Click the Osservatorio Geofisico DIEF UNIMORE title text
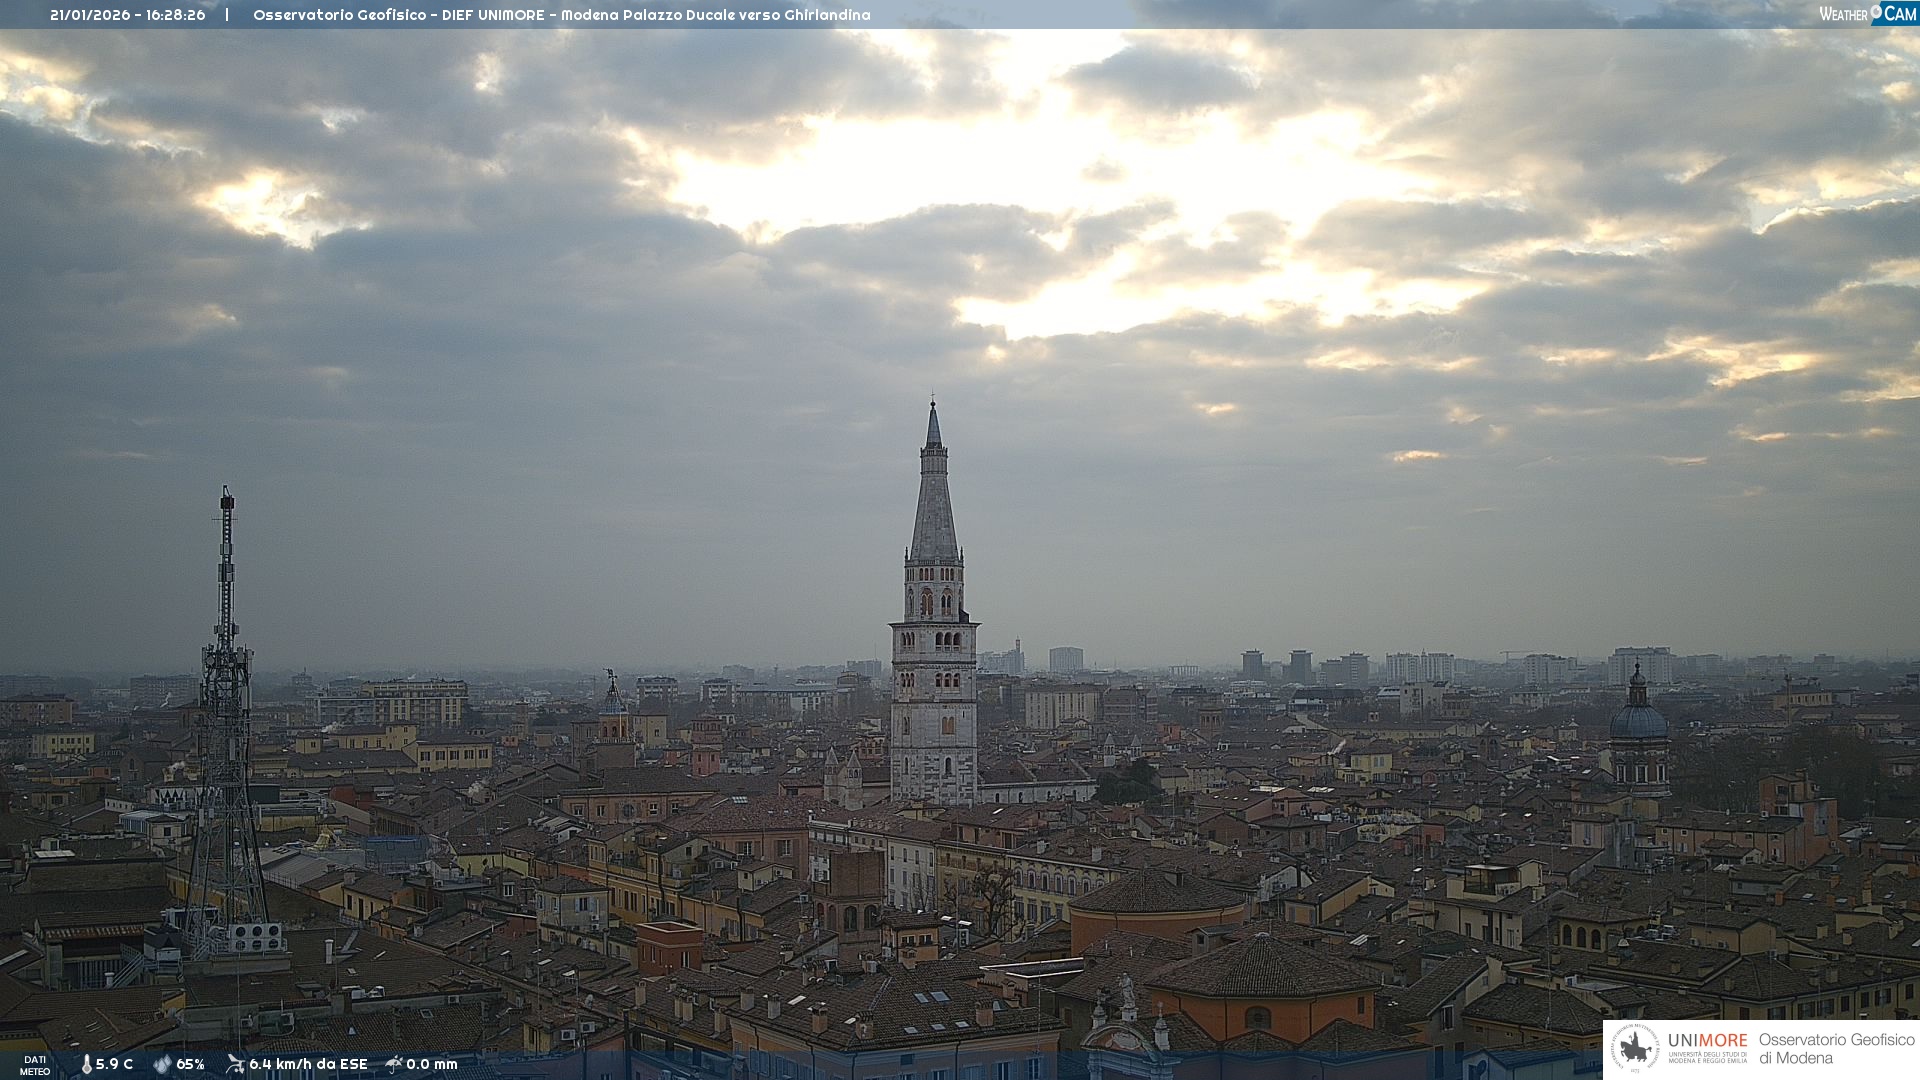The width and height of the screenshot is (1920, 1080). (561, 15)
